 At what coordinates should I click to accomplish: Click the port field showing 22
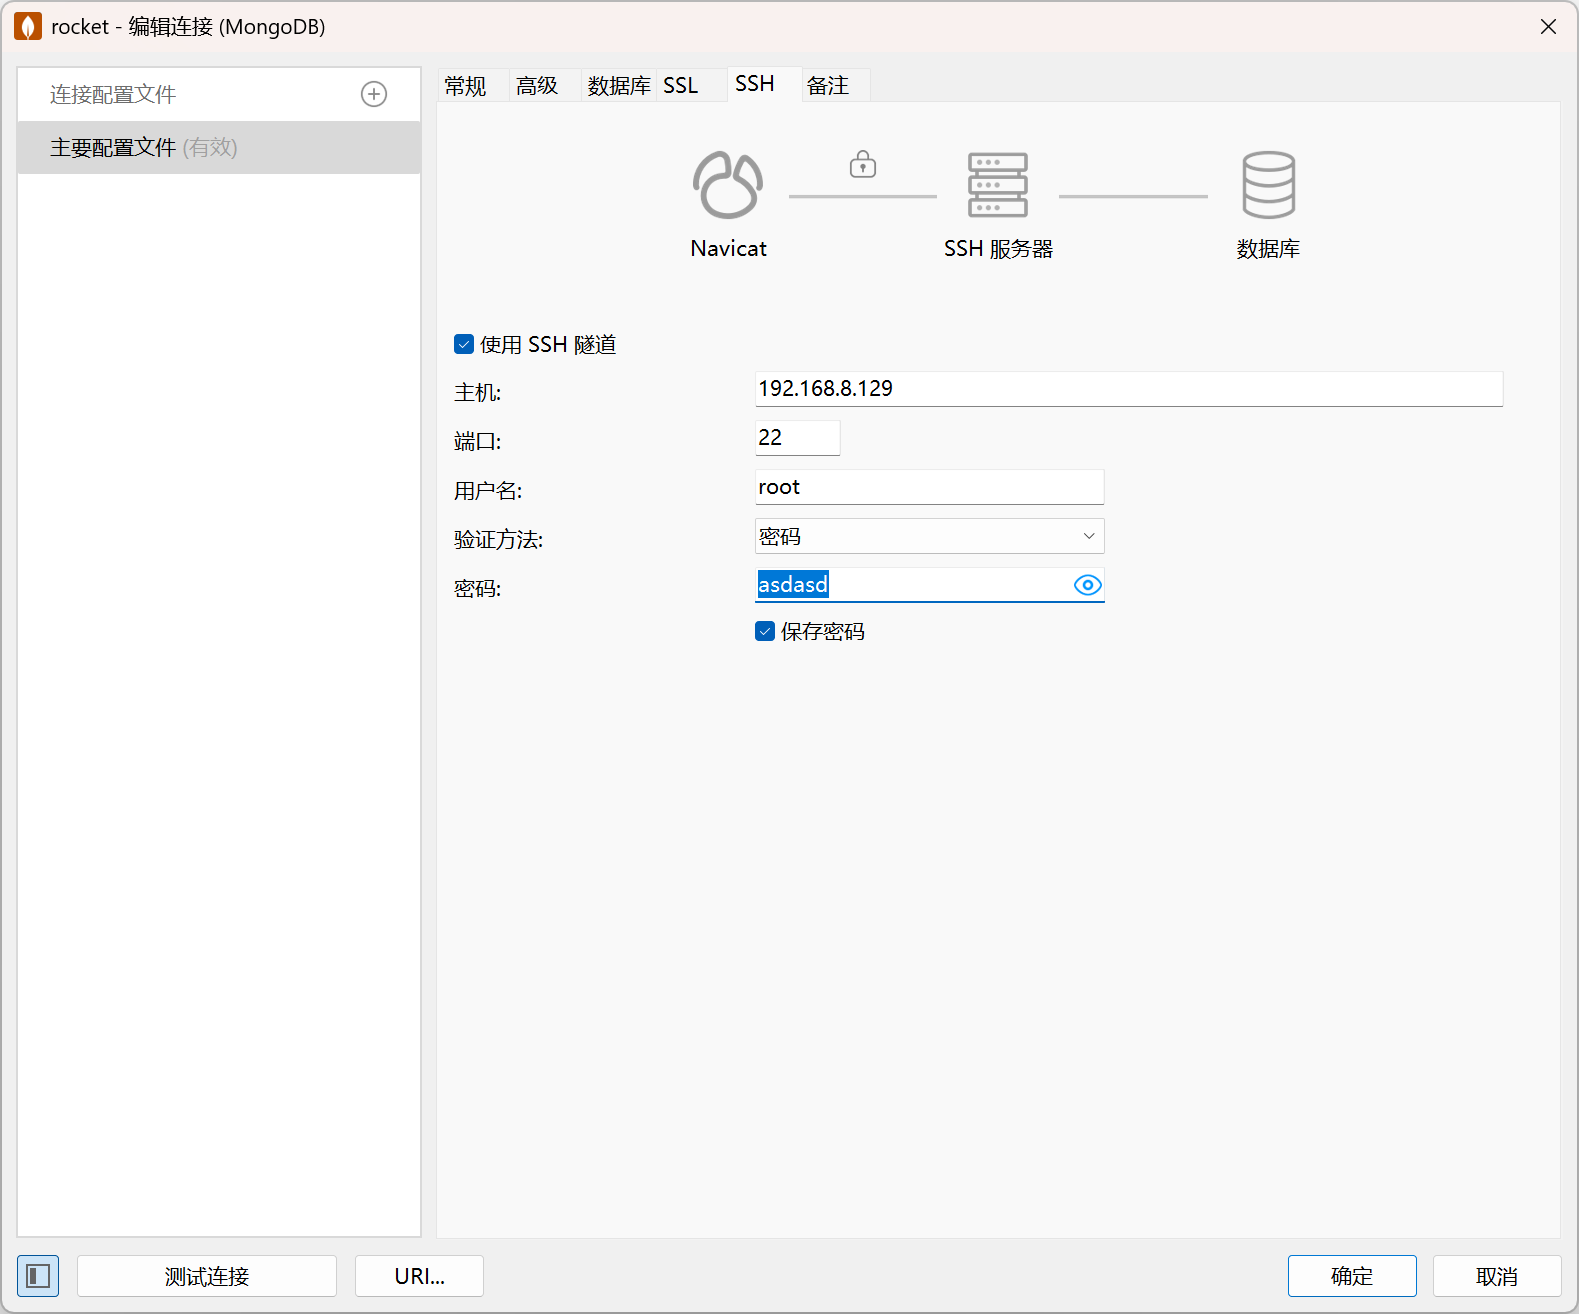click(797, 438)
